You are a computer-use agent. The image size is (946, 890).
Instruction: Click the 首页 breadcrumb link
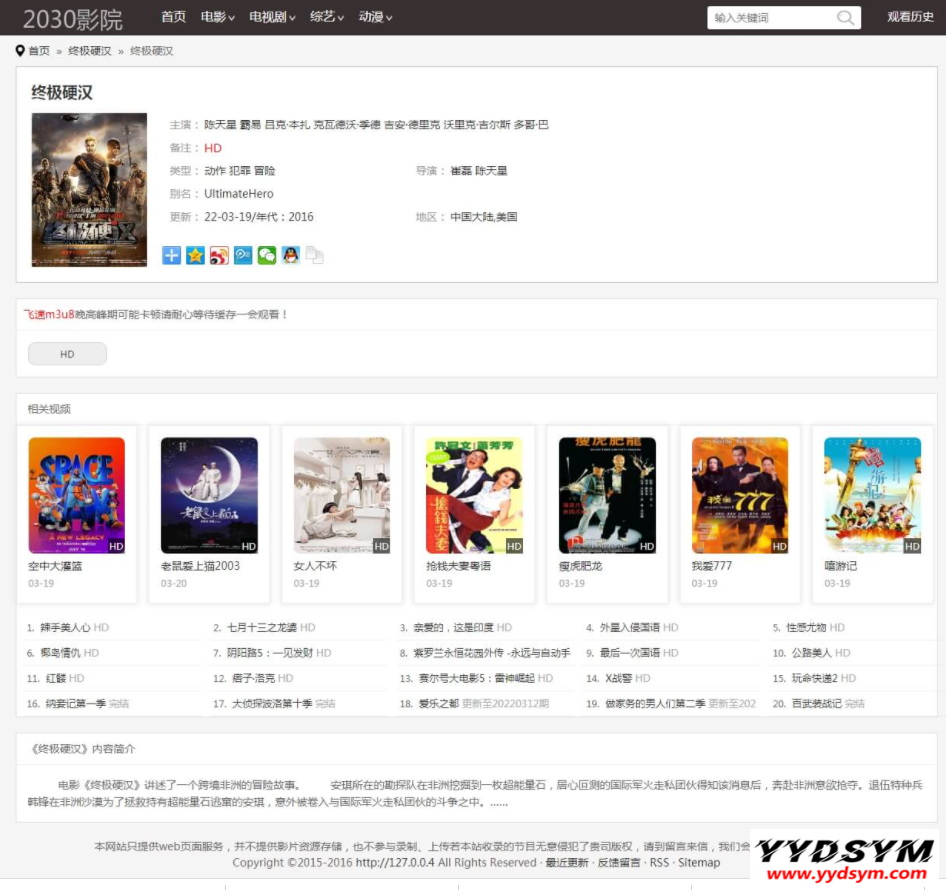(39, 51)
